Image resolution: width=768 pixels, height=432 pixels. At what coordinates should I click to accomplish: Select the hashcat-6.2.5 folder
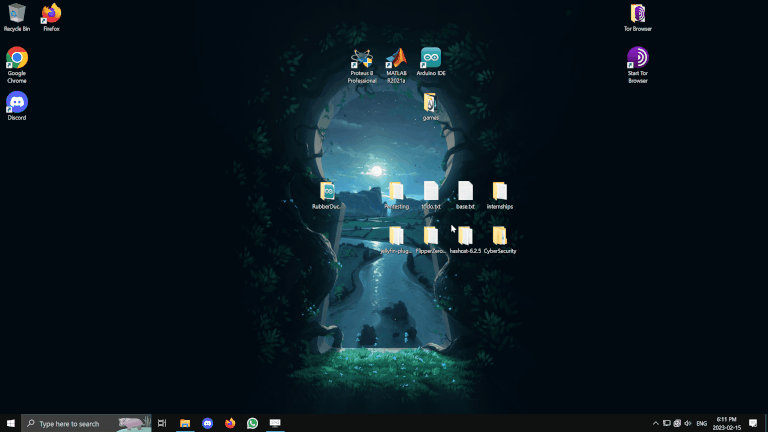(x=465, y=240)
